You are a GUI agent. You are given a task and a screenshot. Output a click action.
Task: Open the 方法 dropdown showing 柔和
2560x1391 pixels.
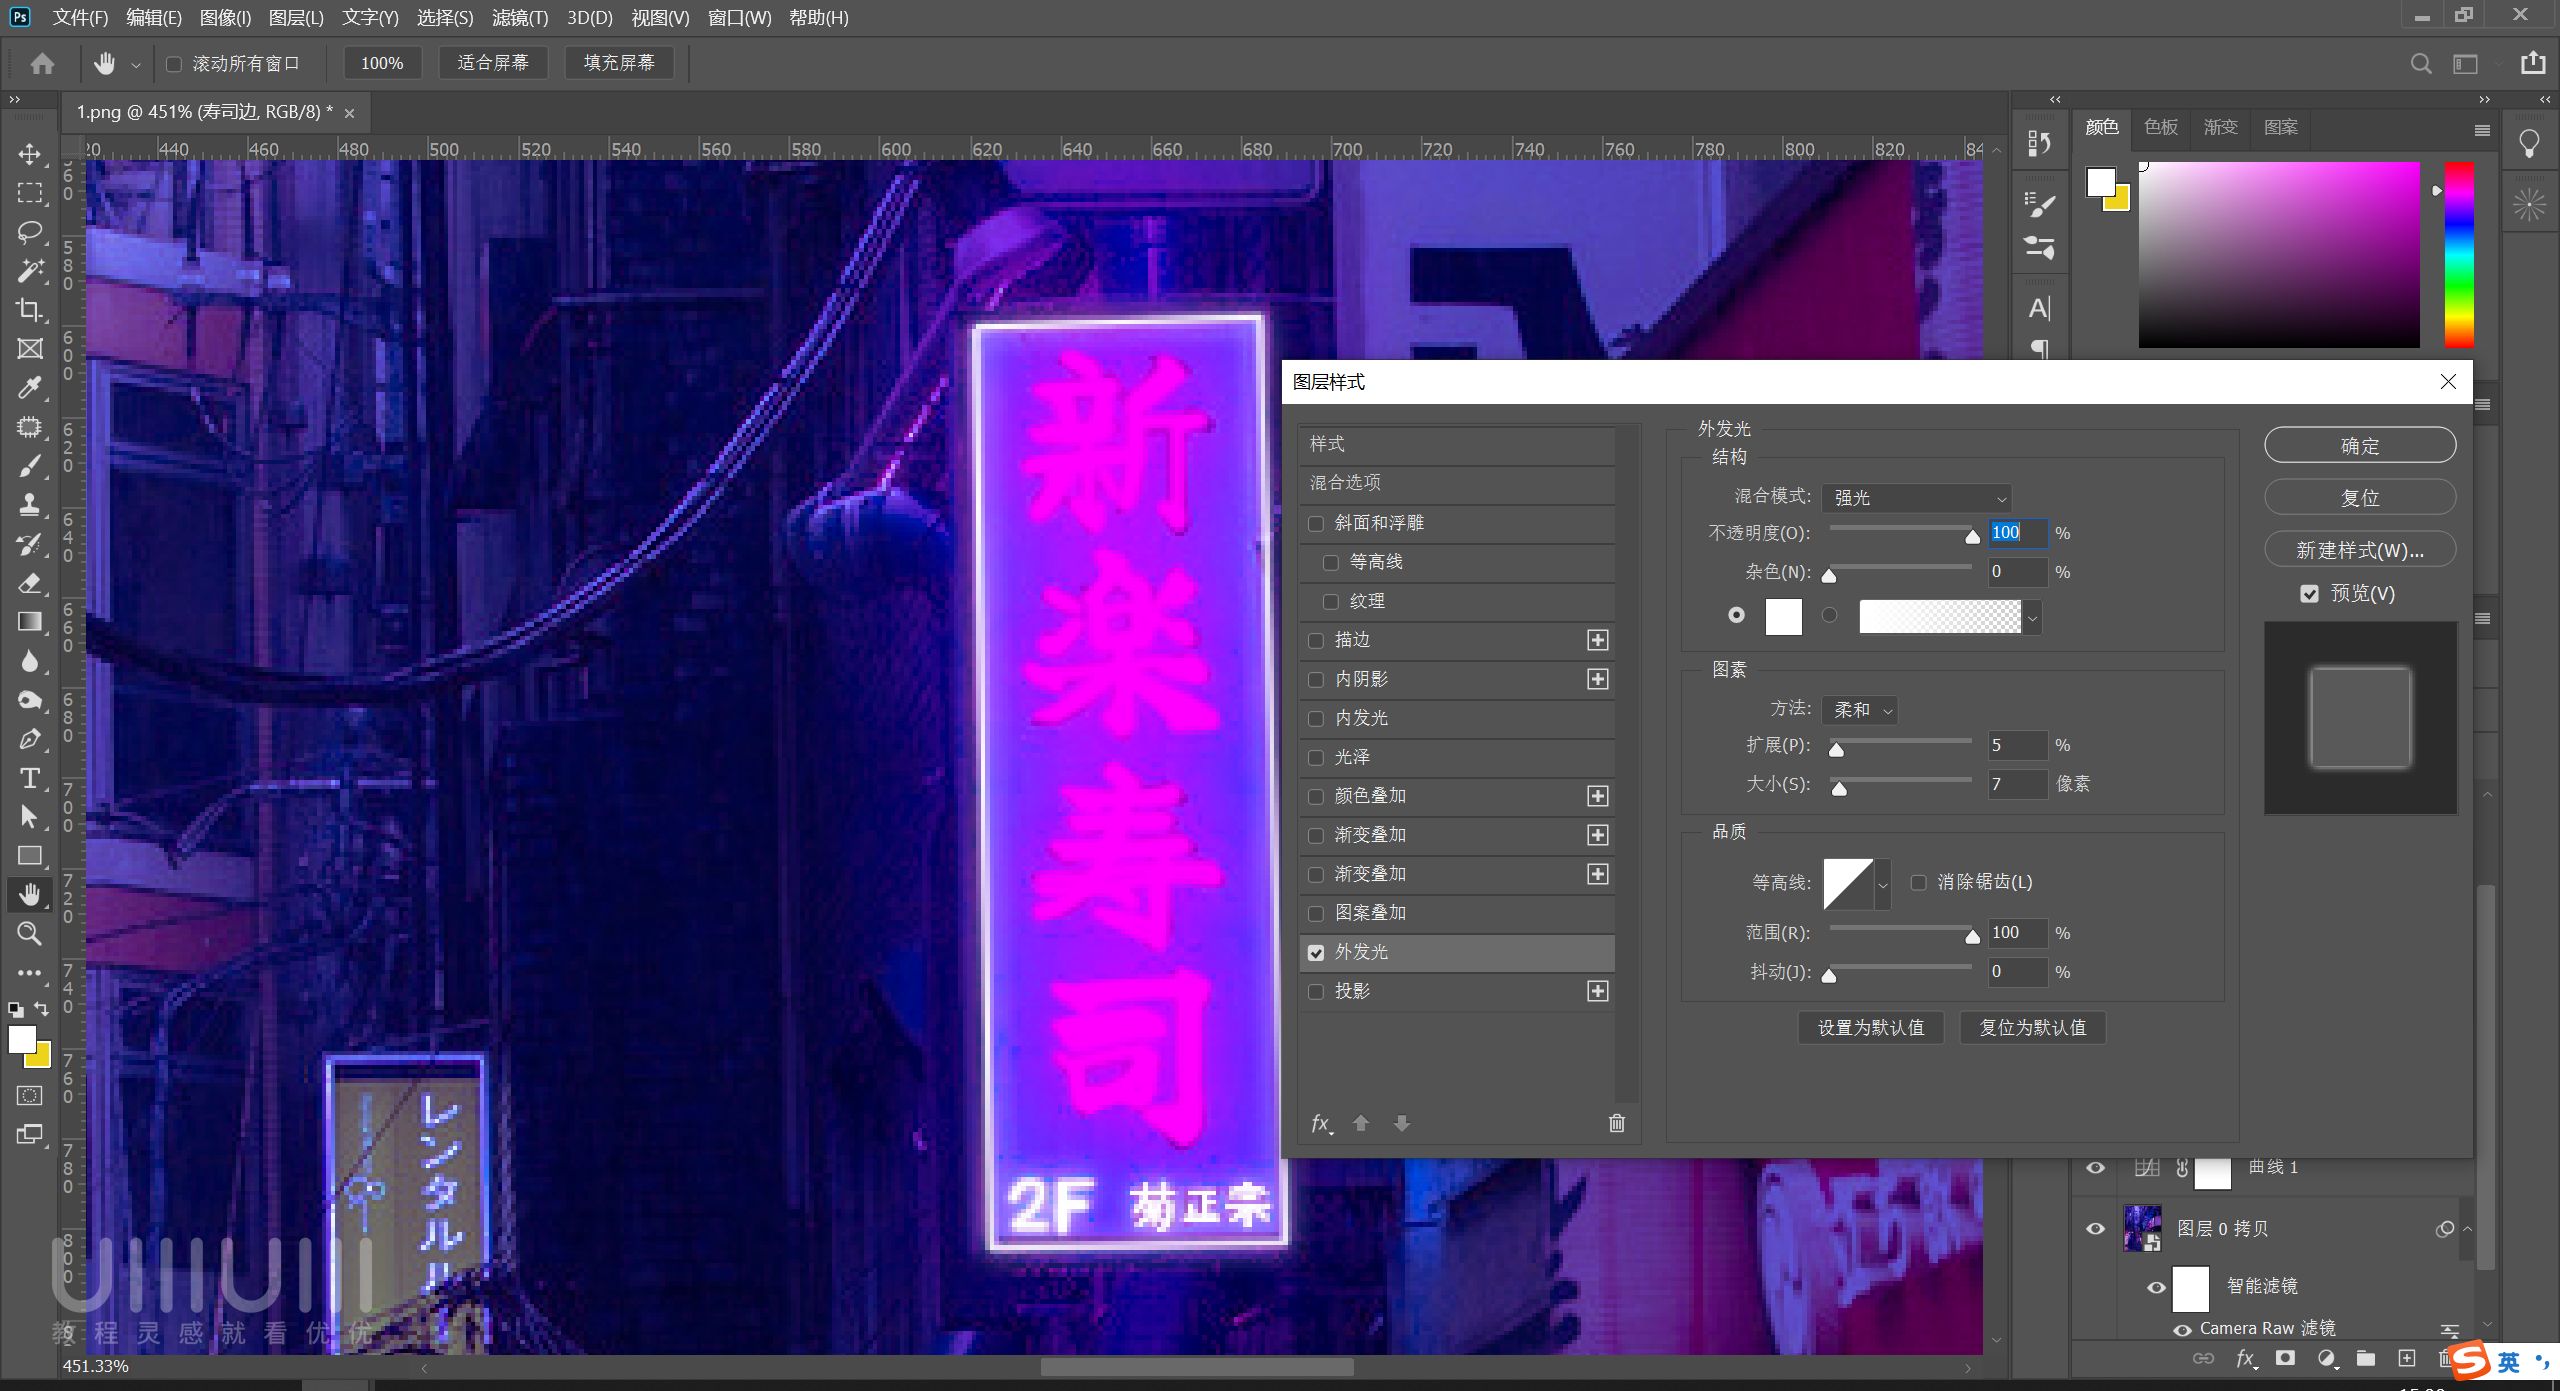1859,710
